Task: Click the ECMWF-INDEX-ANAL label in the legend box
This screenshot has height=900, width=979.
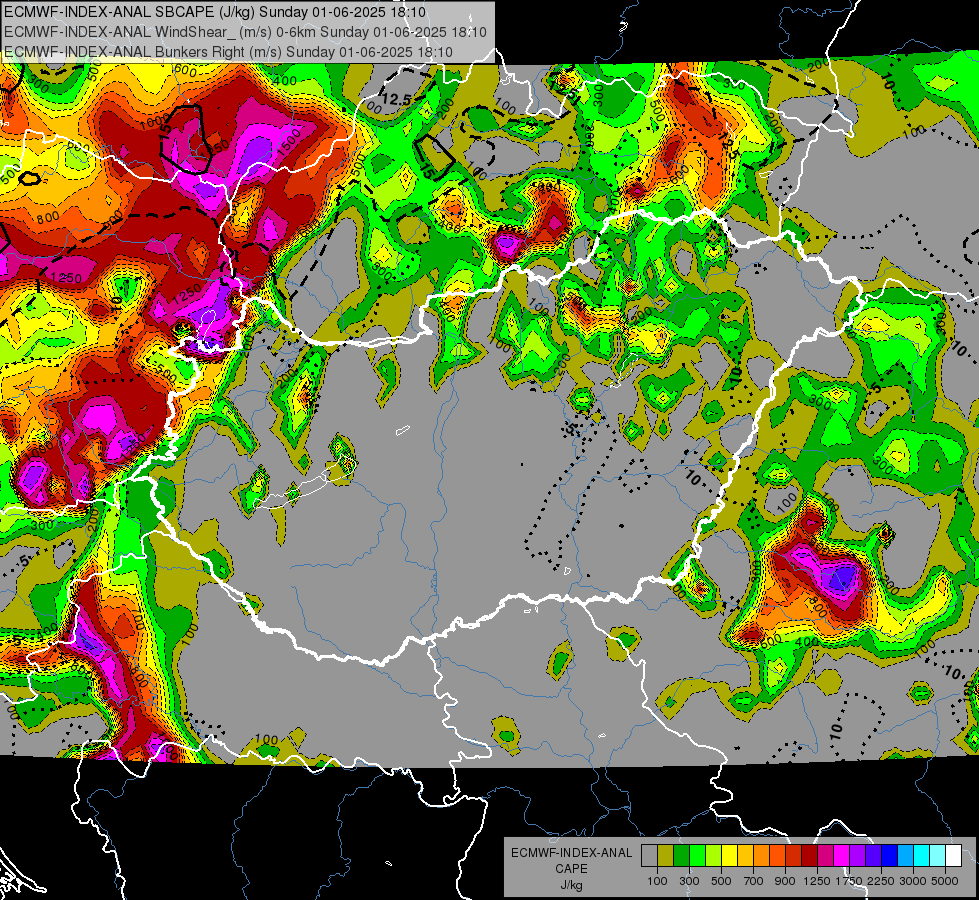Action: [571, 853]
